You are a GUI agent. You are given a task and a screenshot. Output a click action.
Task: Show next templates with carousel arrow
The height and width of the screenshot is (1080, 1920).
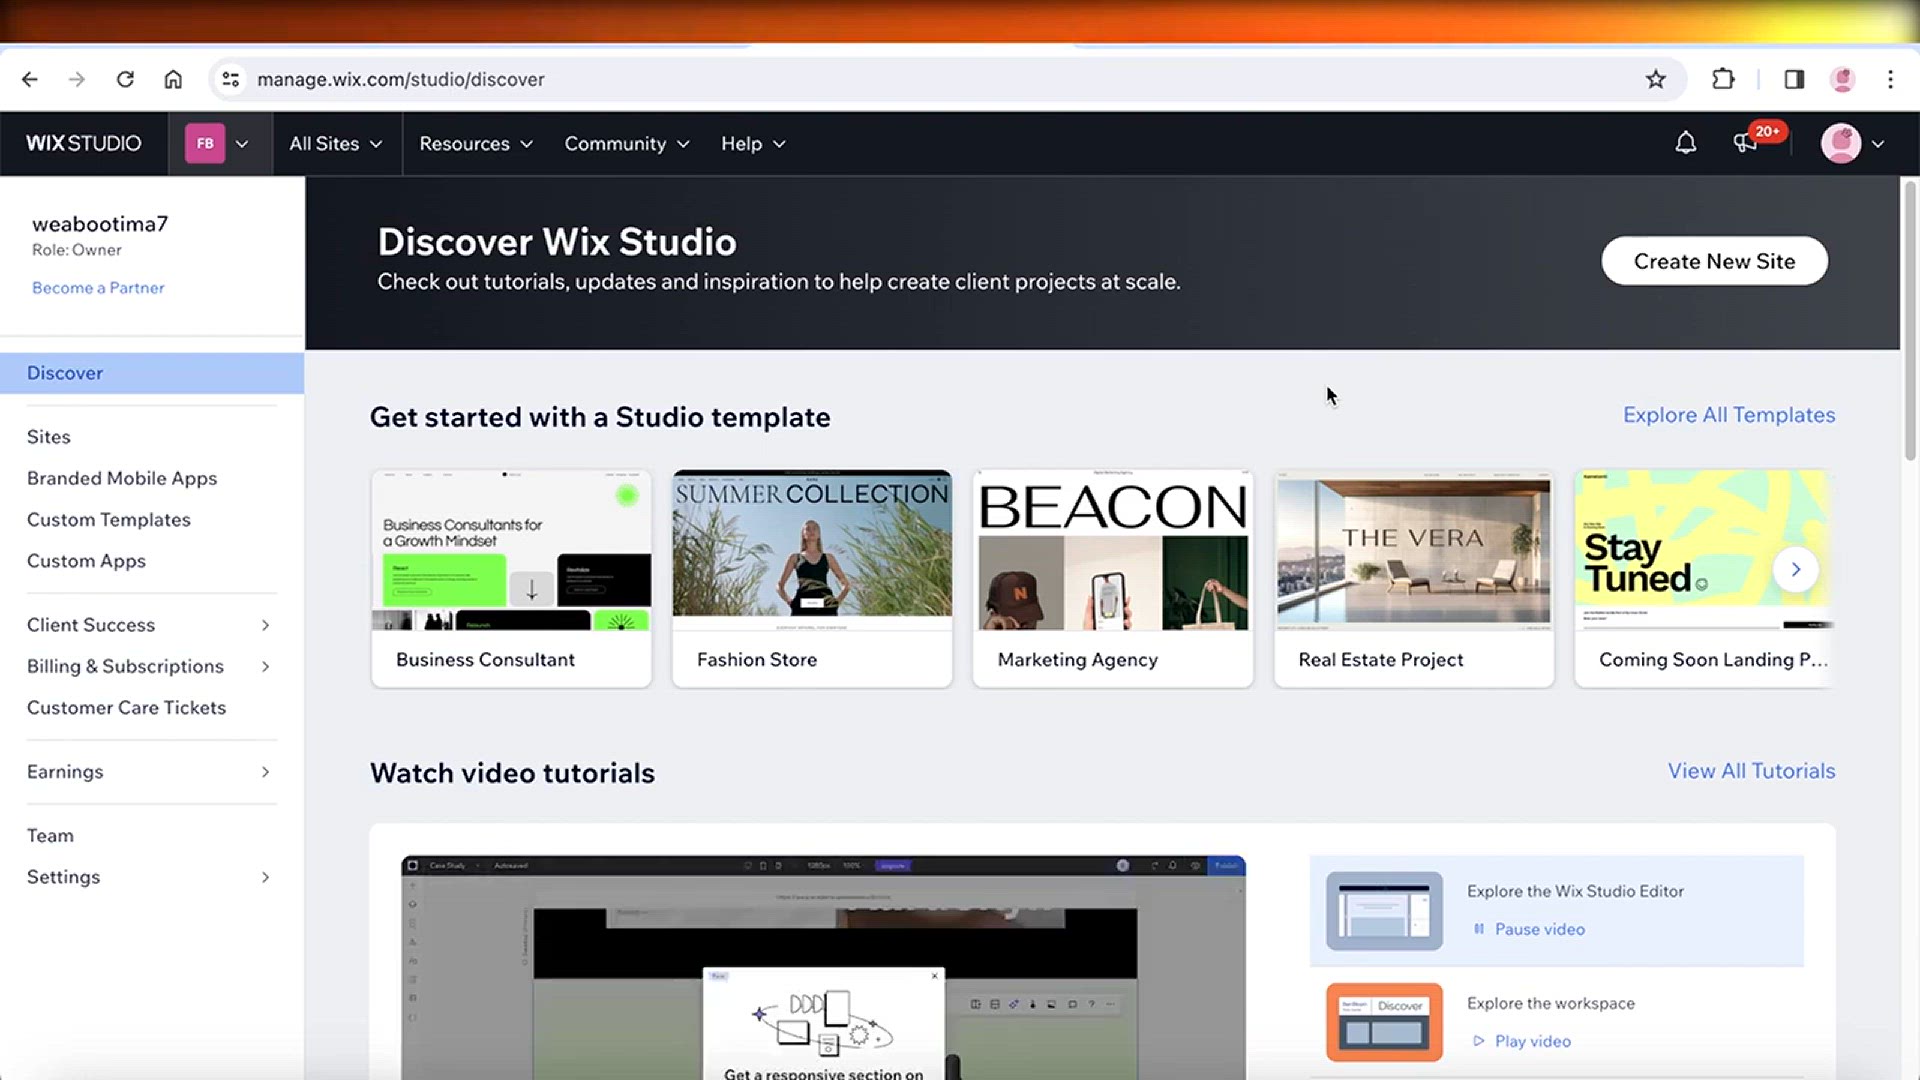(1796, 569)
